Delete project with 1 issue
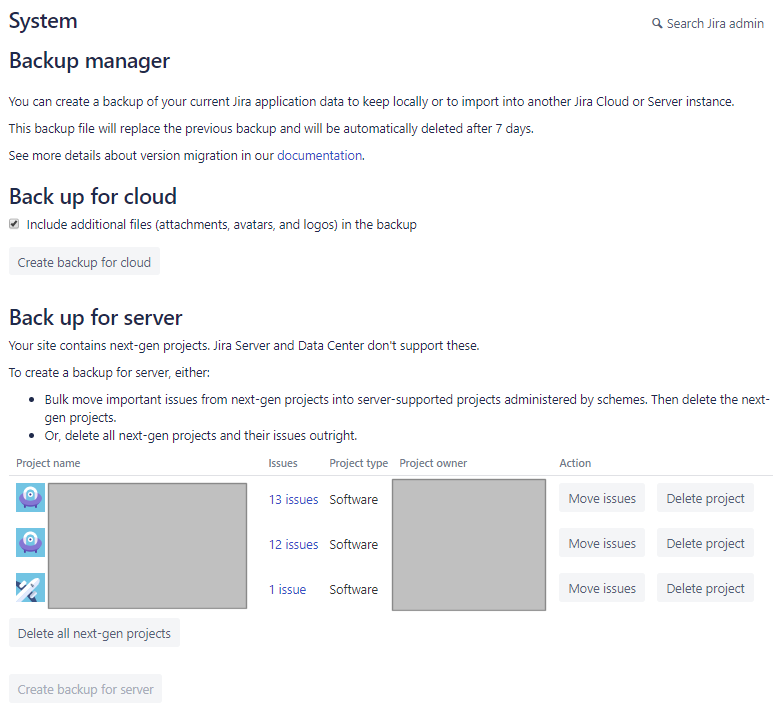The height and width of the screenshot is (710, 780). (705, 588)
